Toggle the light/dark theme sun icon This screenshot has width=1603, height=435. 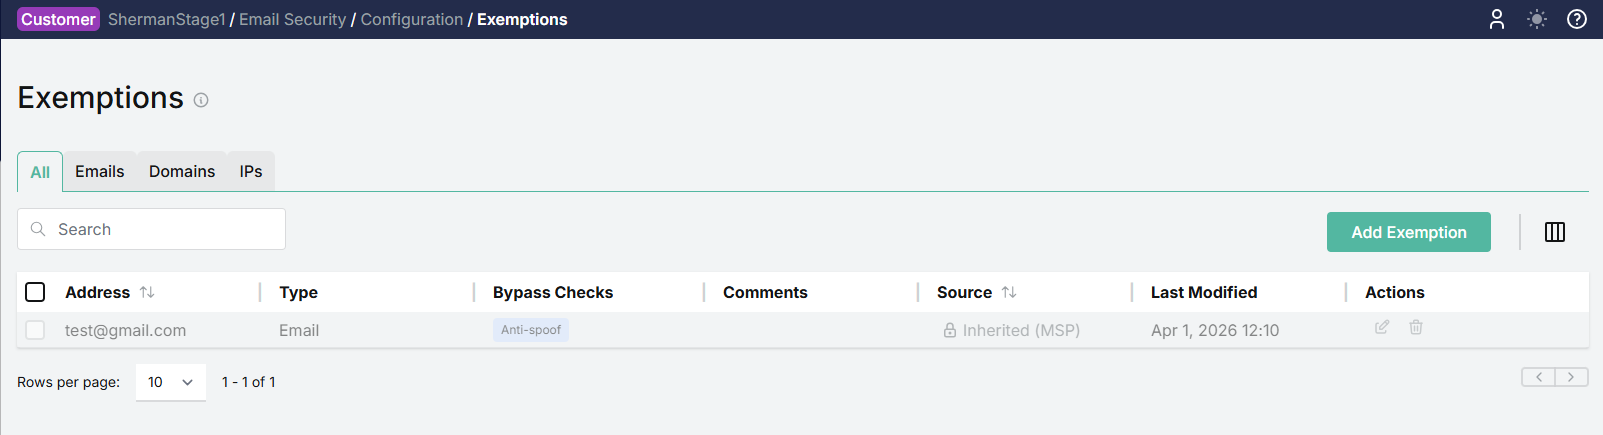pos(1537,19)
